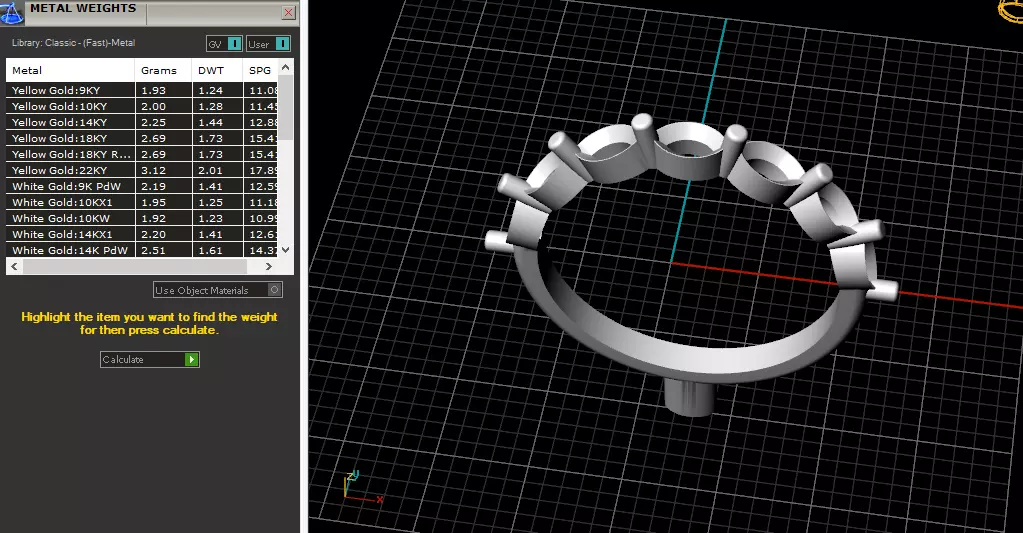The image size is (1023, 533).
Task: Toggle the User library switch
Action: click(x=268, y=44)
